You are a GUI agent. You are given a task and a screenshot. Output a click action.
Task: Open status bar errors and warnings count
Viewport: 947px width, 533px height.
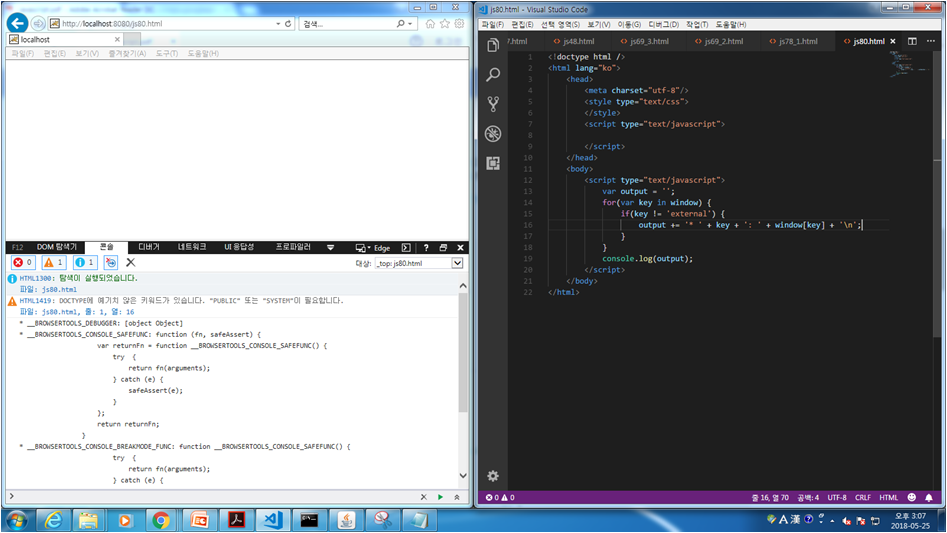click(x=500, y=497)
